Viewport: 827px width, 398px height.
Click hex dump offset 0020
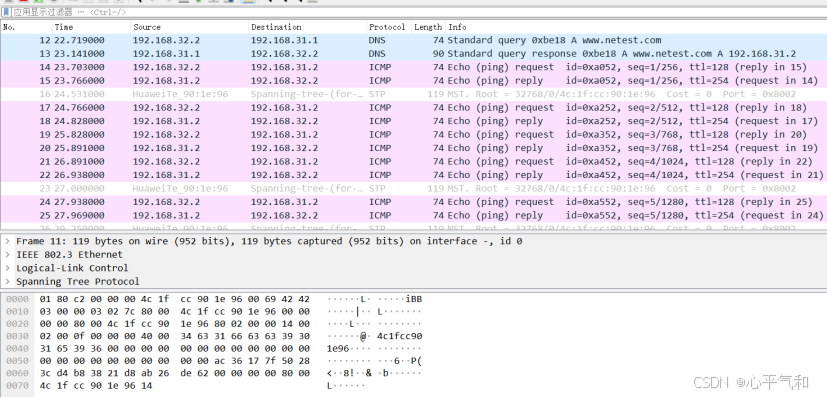(17, 324)
